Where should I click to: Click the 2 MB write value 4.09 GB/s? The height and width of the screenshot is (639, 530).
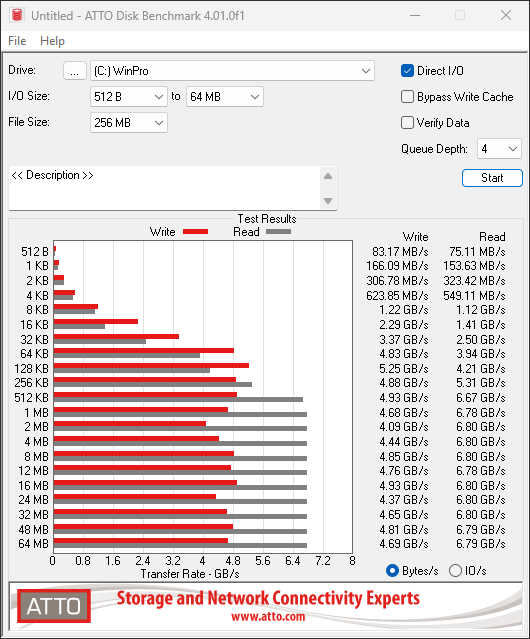[x=404, y=427]
